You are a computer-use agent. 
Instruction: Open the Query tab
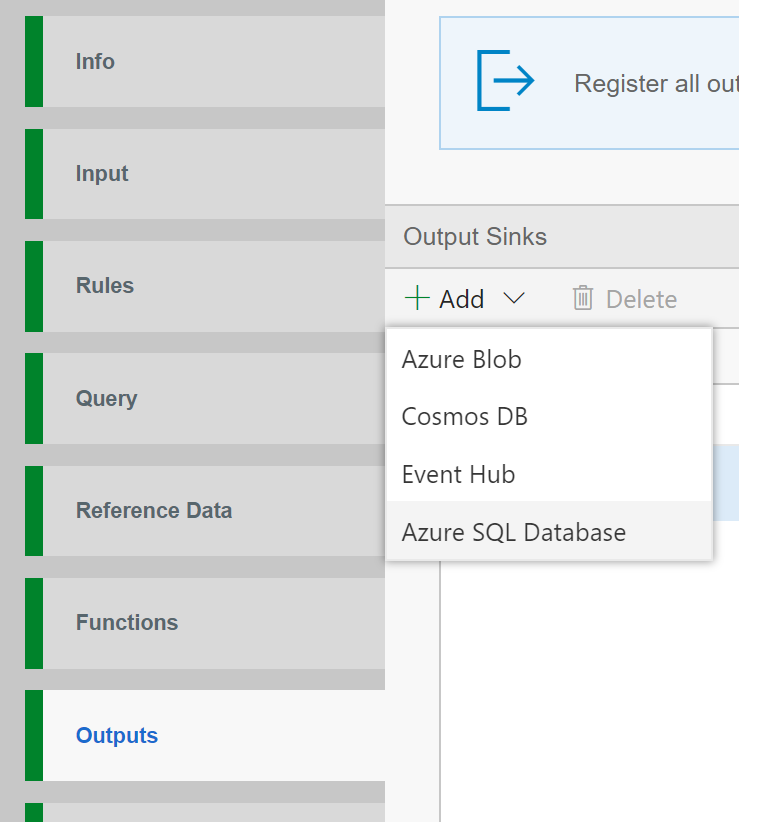tap(106, 398)
